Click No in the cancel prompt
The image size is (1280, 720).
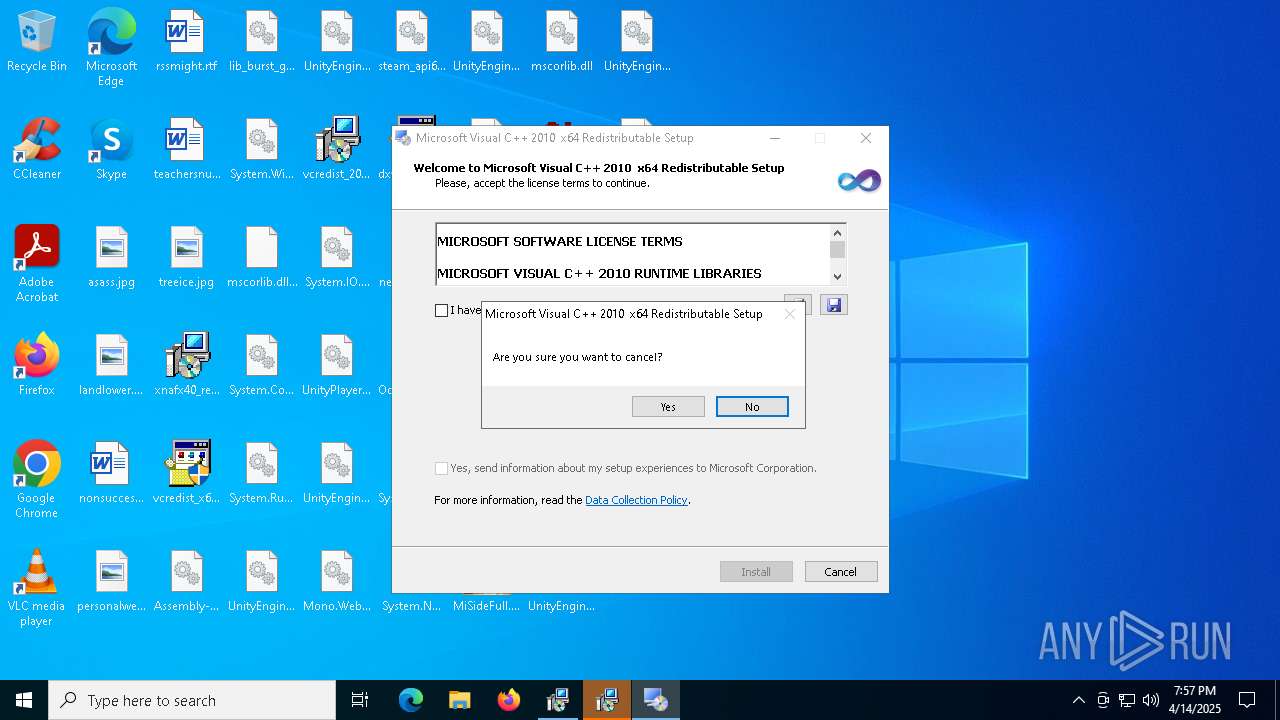(752, 407)
